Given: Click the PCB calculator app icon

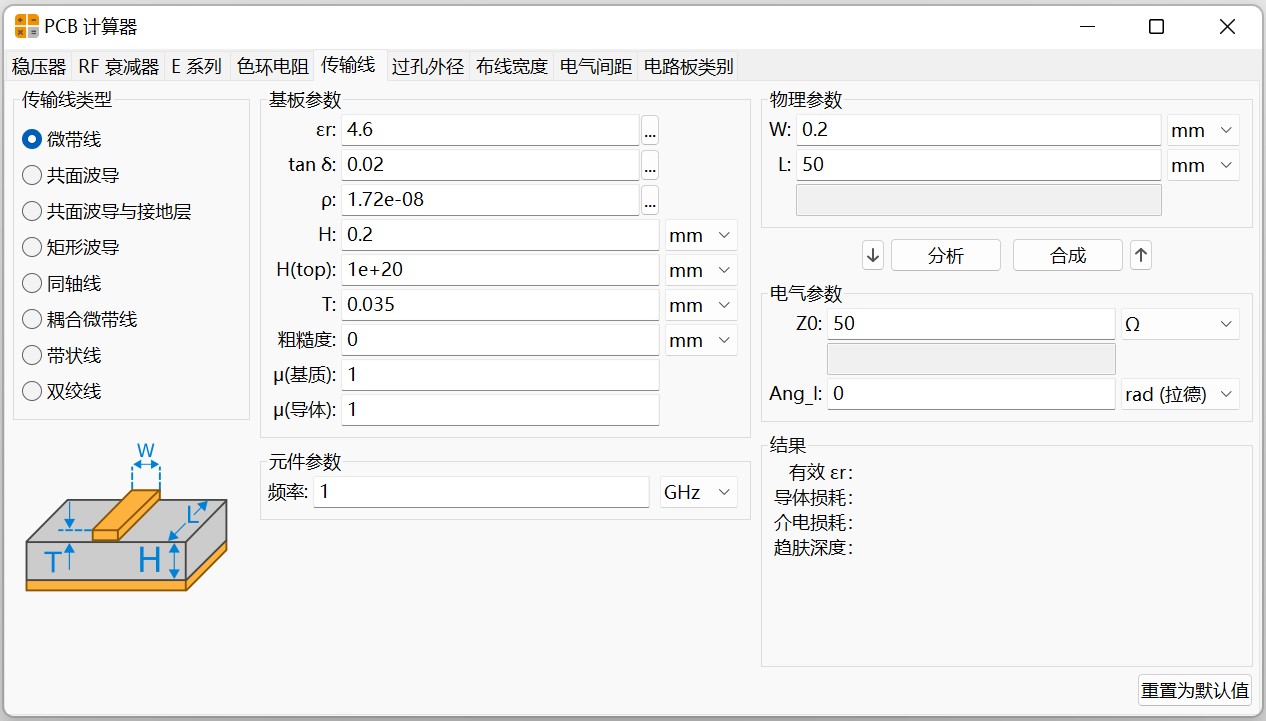Looking at the screenshot, I should [x=27, y=26].
